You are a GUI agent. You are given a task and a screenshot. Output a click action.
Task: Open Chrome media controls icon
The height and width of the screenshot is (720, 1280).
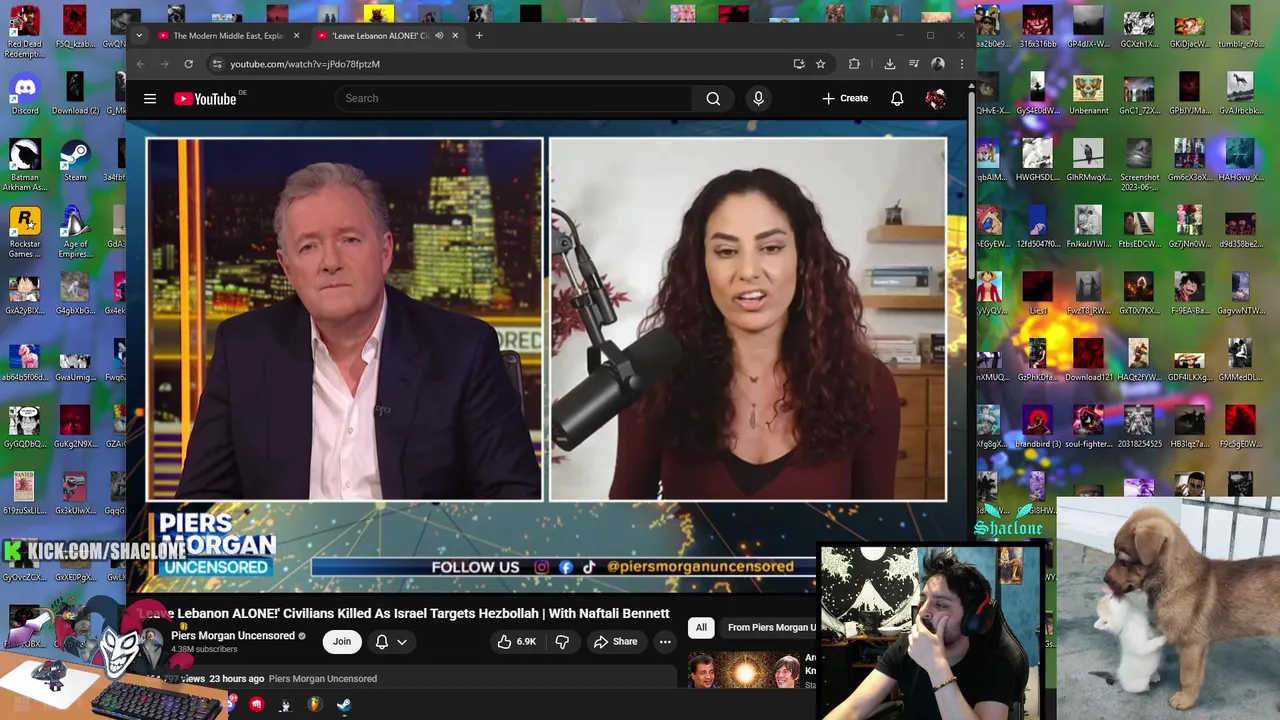click(x=914, y=64)
